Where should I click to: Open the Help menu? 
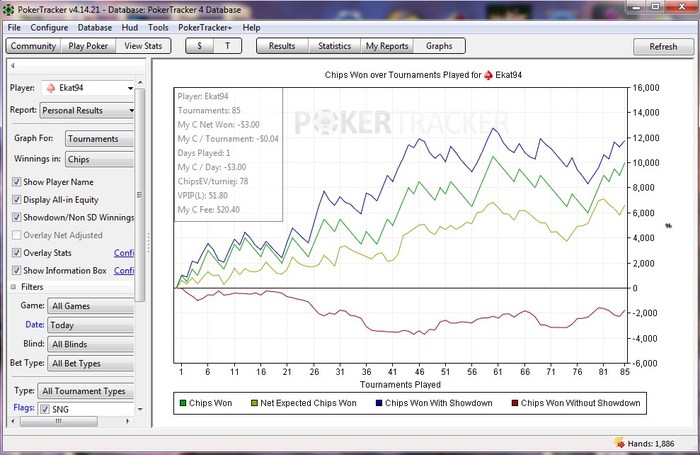pyautogui.click(x=251, y=28)
